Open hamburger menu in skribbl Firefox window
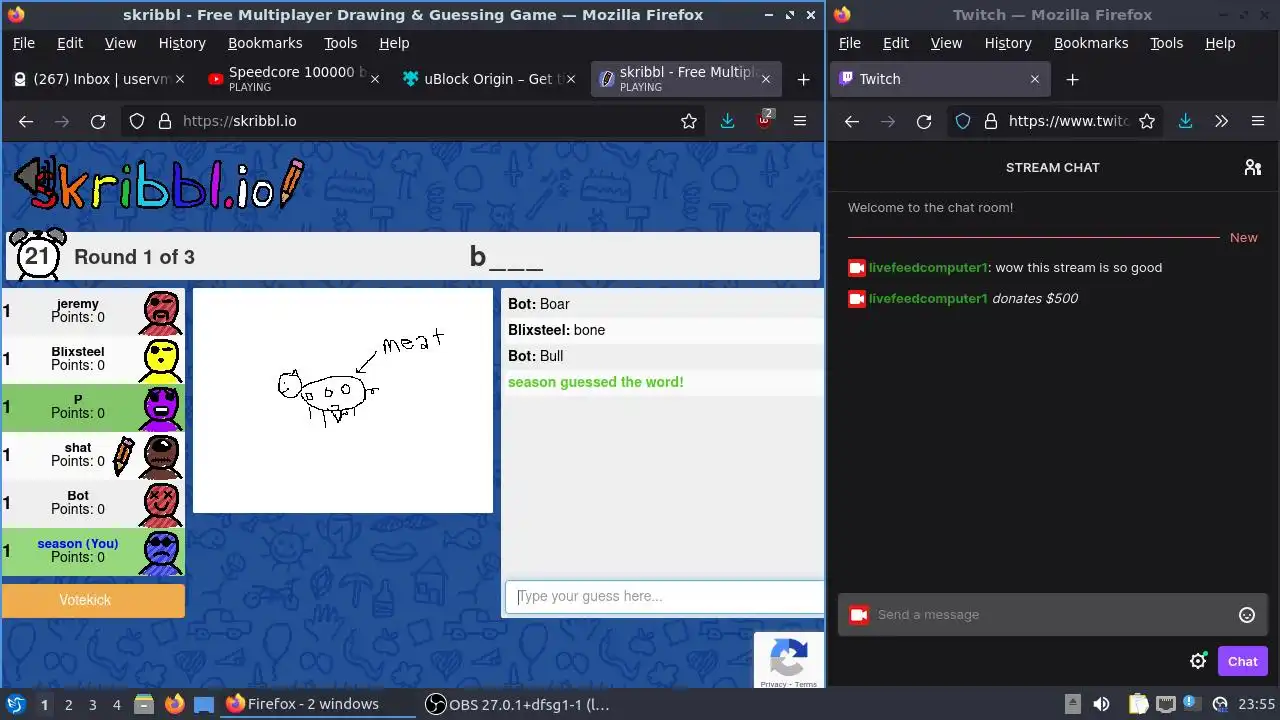This screenshot has width=1280, height=720. (800, 121)
